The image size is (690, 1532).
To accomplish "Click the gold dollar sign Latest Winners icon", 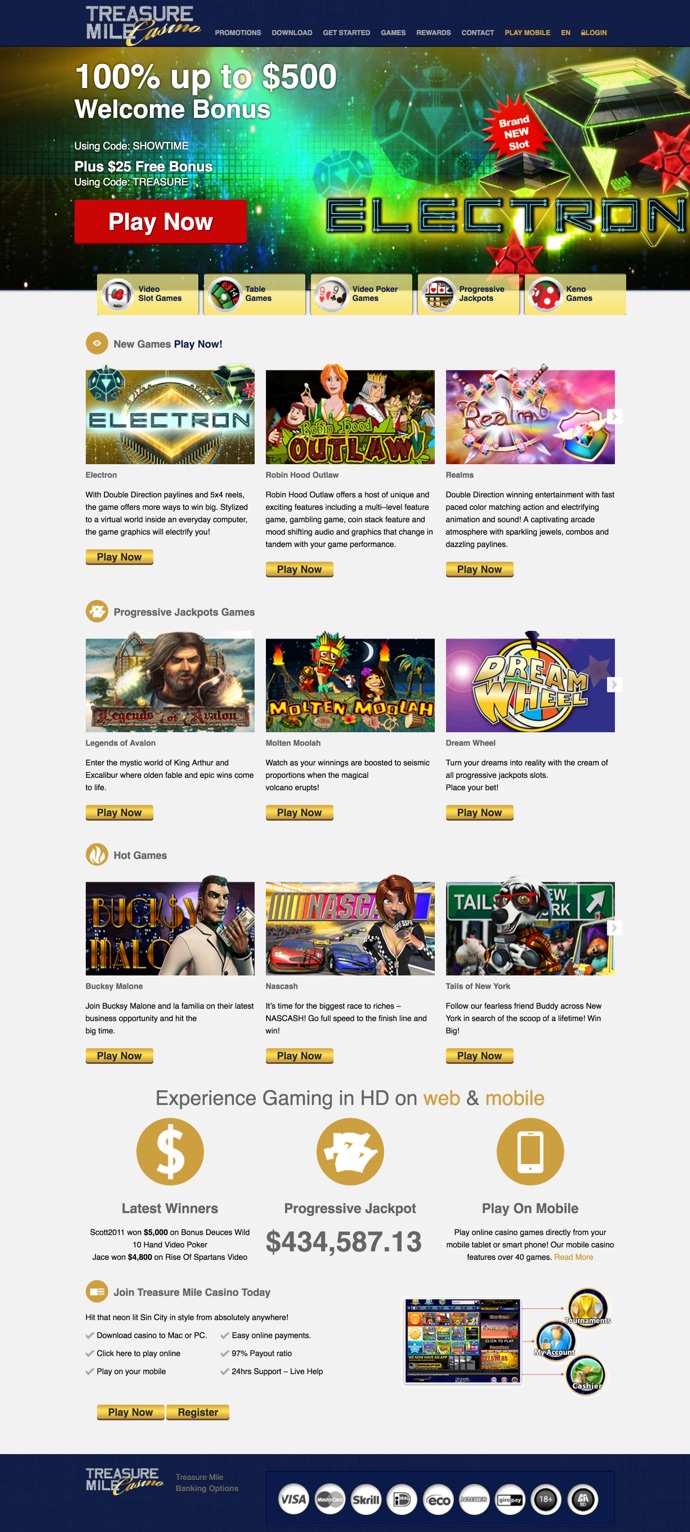I will coord(170,1151).
